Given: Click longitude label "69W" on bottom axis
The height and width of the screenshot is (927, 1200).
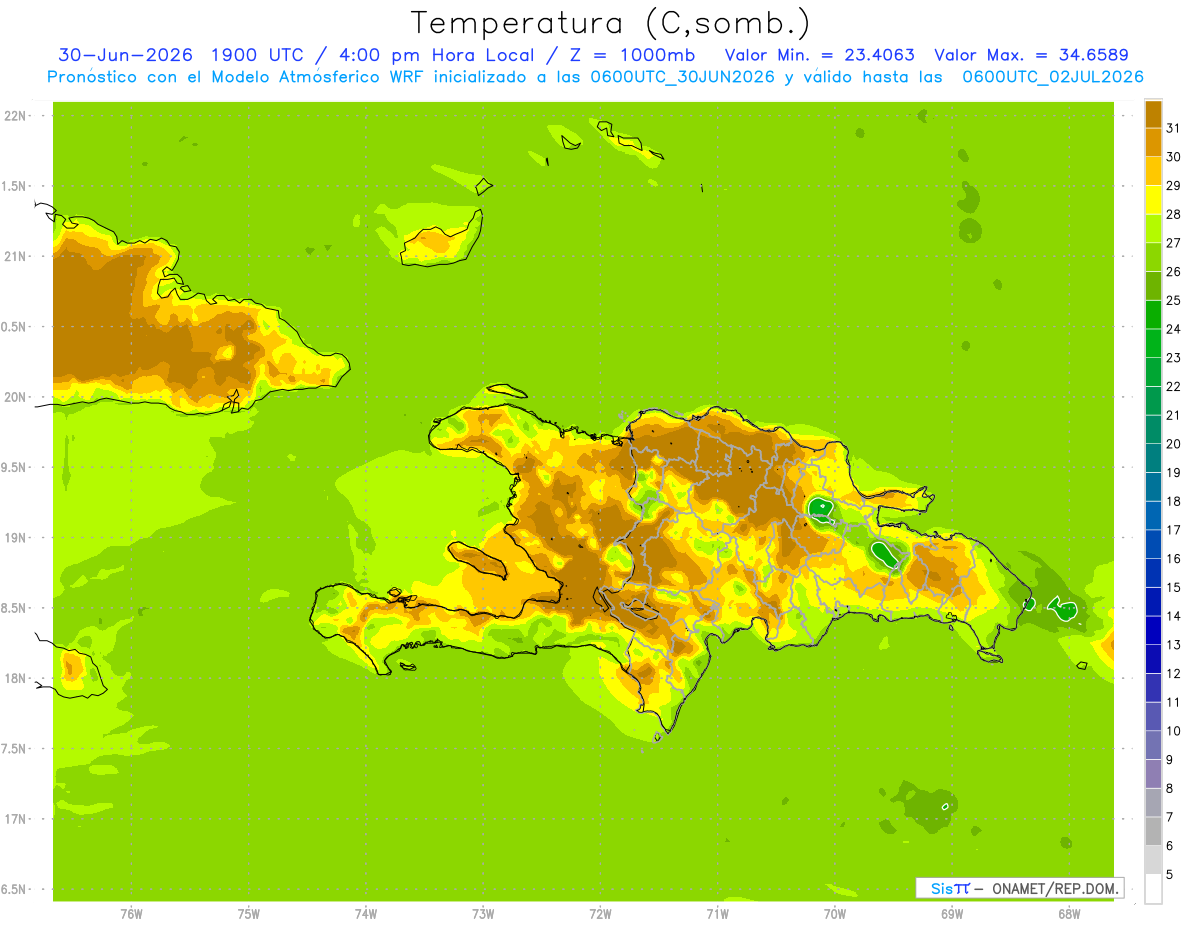Looking at the screenshot, I should pos(952,914).
